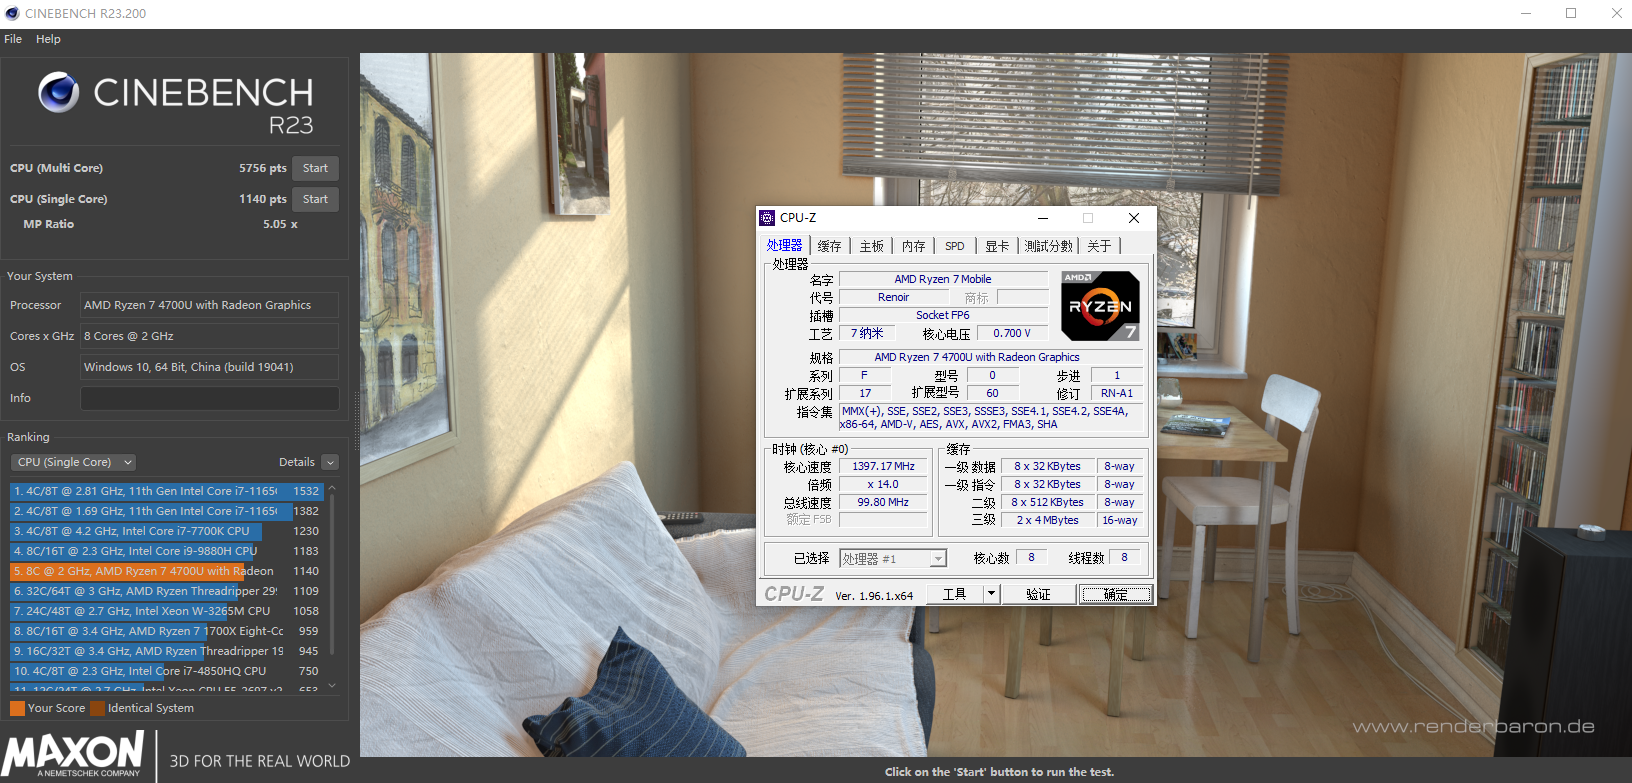1632x783 pixels.
Task: Select ranking row 1 i7-1165G7 at 2.81 GHz
Action: point(165,491)
